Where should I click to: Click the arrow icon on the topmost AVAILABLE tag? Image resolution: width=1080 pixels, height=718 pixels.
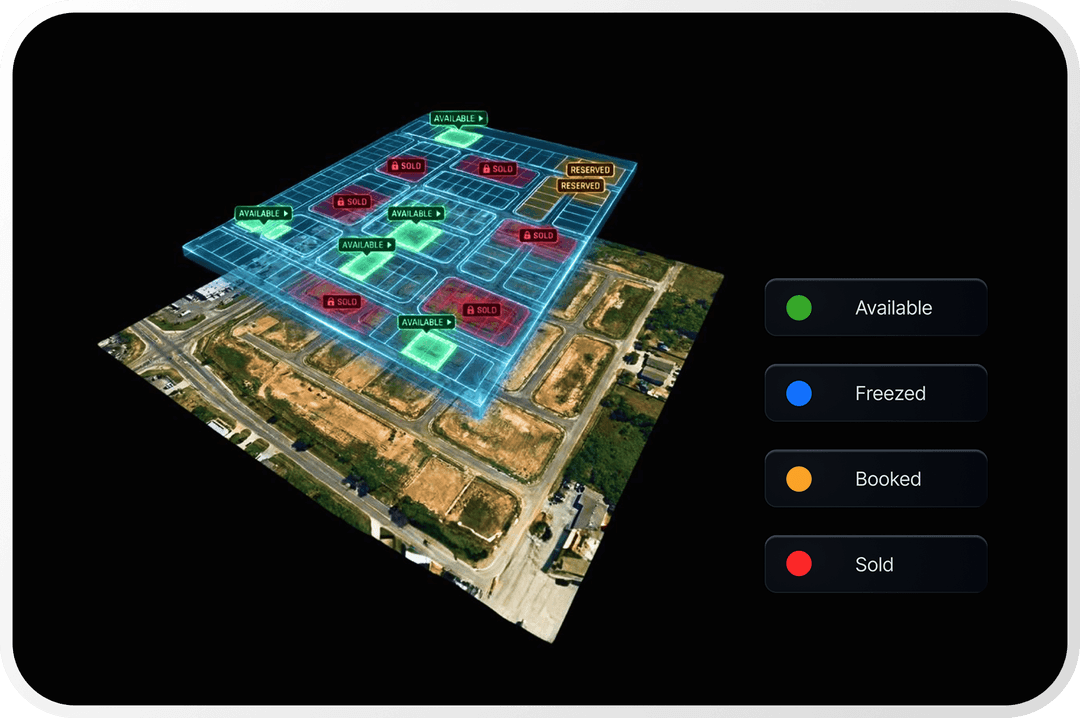pyautogui.click(x=479, y=116)
